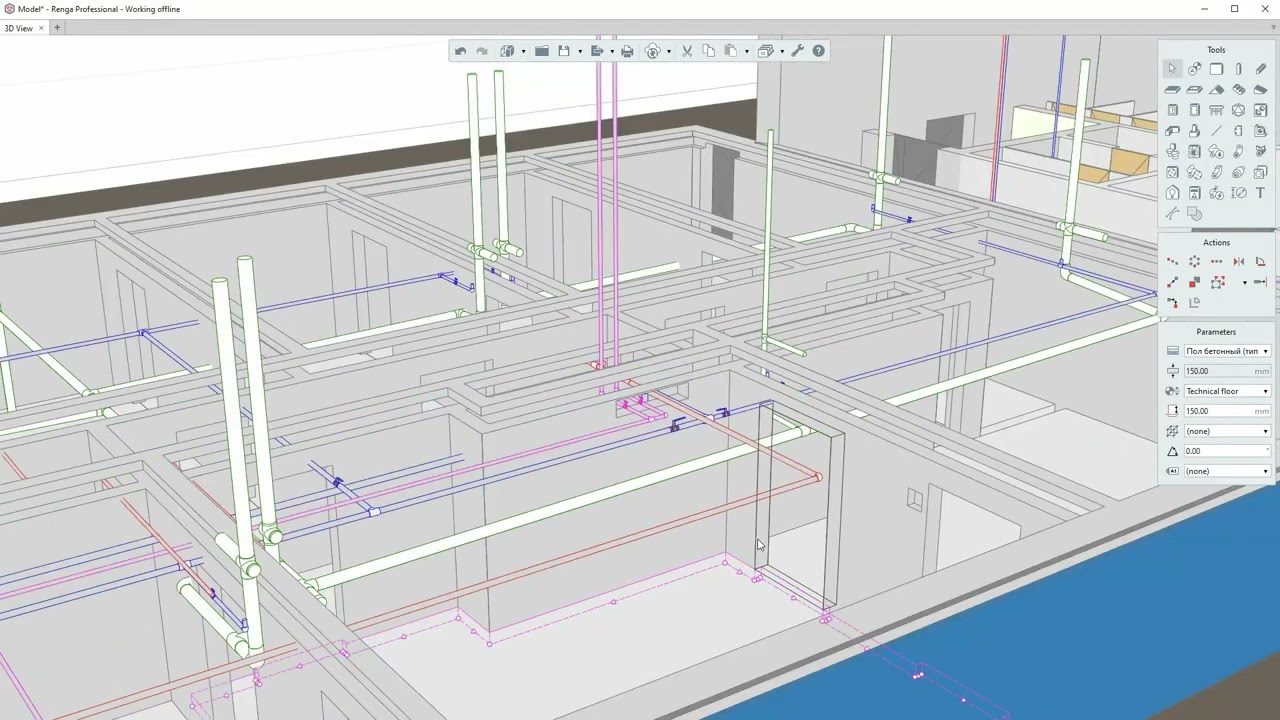Expand dropdown arrow next to styles cards icon
The image size is (1280, 720).
pyautogui.click(x=781, y=52)
